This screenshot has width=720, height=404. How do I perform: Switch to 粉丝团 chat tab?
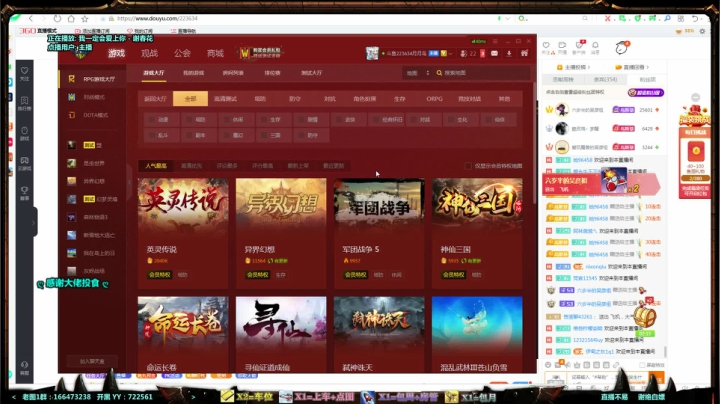click(x=647, y=79)
